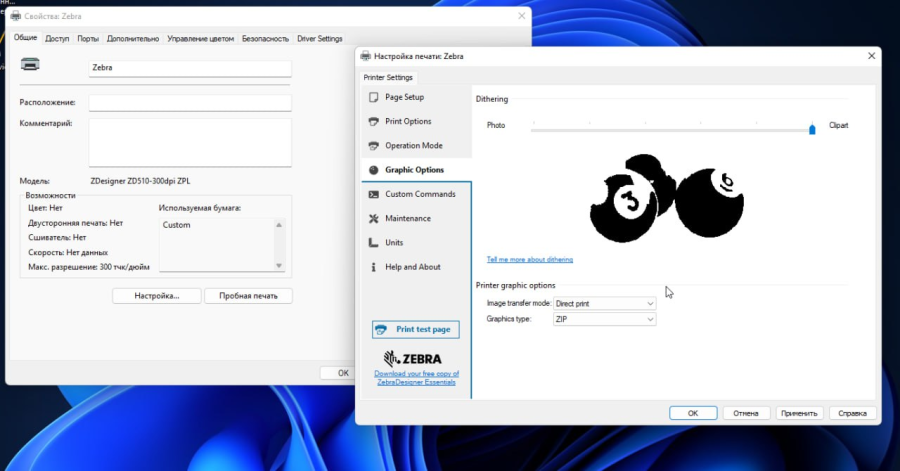Click OK in print settings dialog

tap(693, 413)
